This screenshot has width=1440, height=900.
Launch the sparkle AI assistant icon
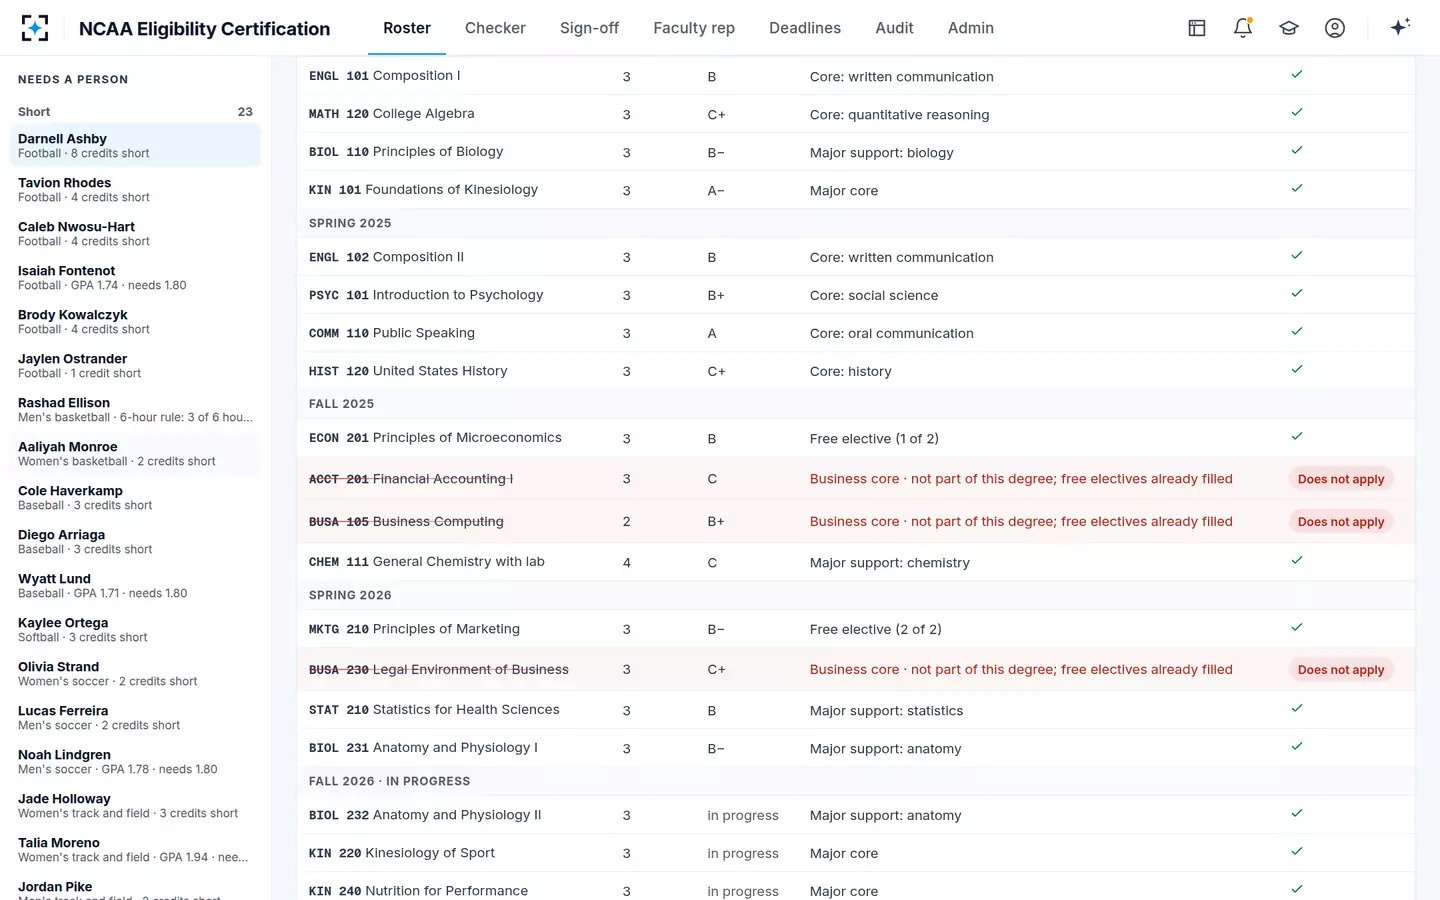(x=1400, y=27)
